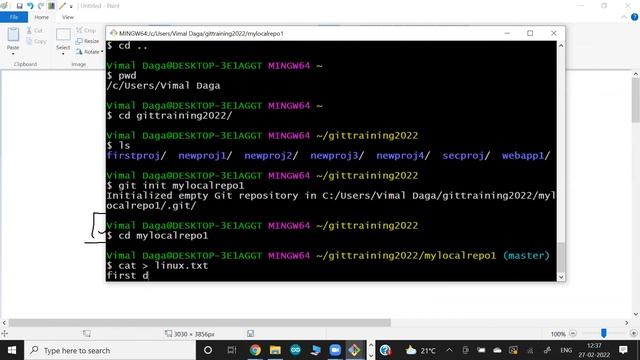Image resolution: width=640 pixels, height=360 pixels.
Task: Click the Resize button in Image group
Action: (x=87, y=41)
